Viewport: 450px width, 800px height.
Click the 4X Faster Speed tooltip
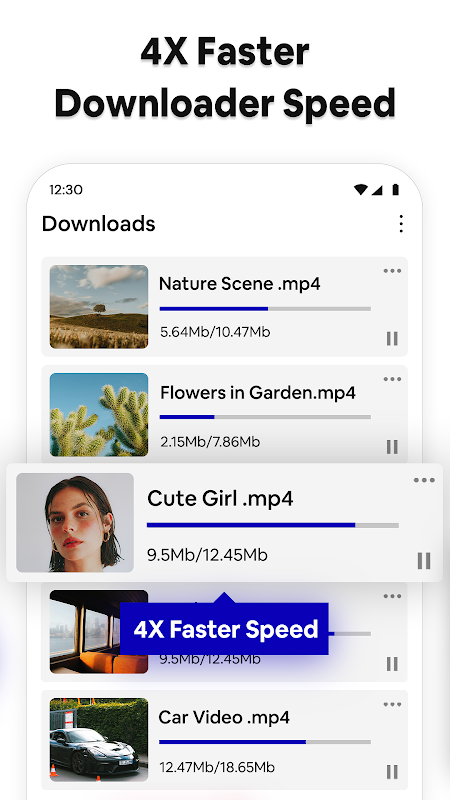coord(224,629)
